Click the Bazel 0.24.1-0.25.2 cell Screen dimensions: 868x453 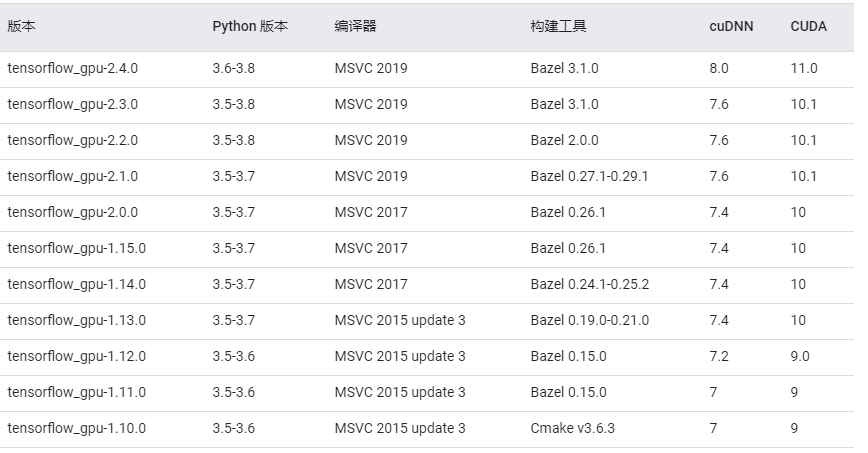(x=590, y=284)
